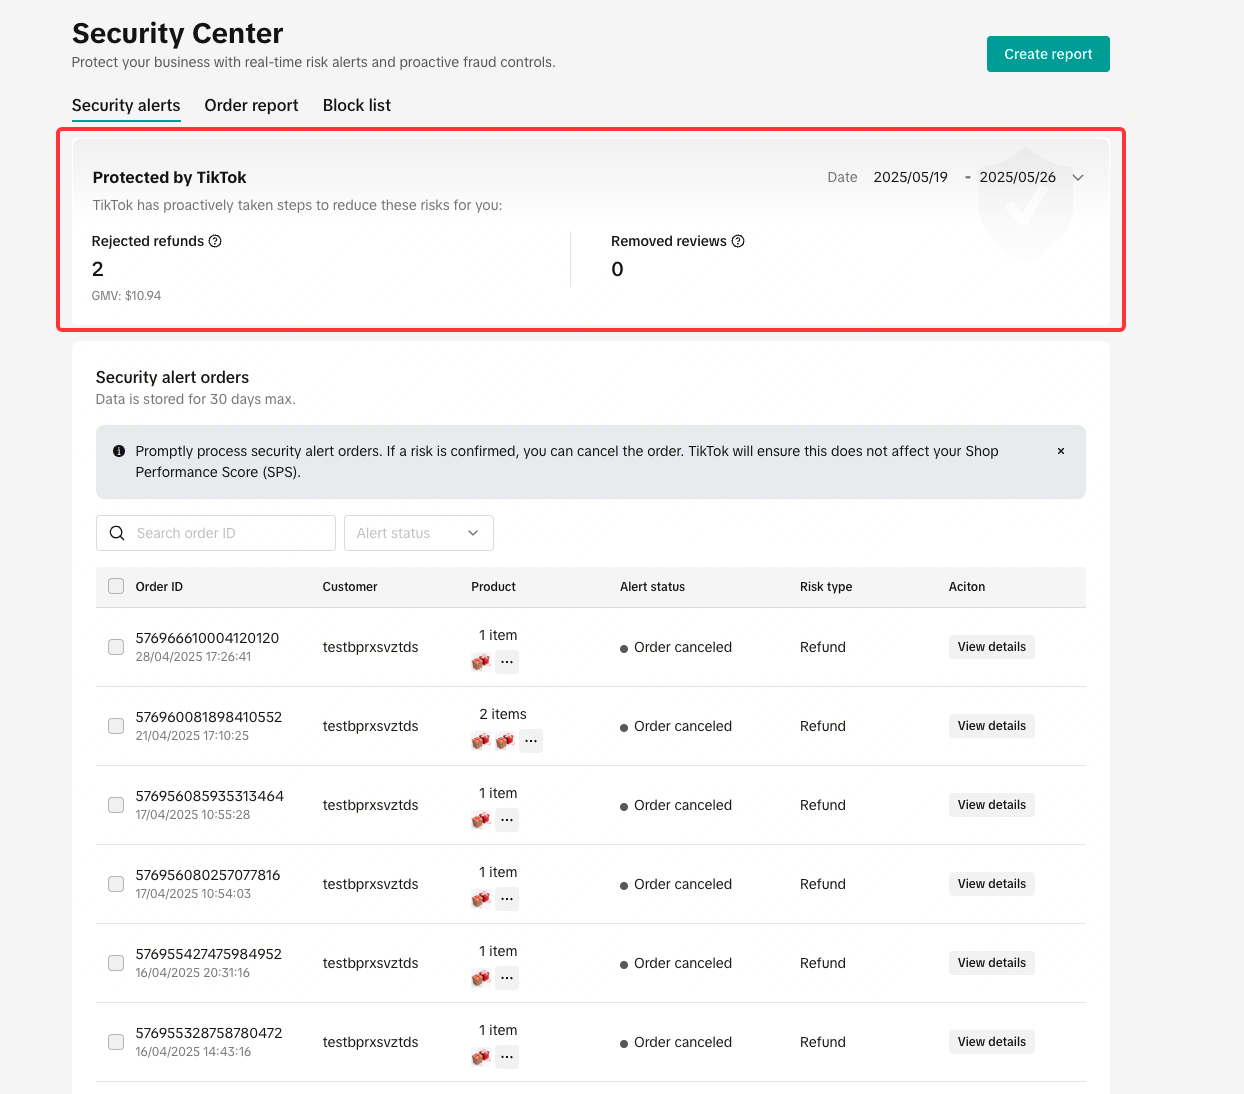The height and width of the screenshot is (1094, 1244).
Task: Select the checkbox for order 576956085935313464
Action: click(115, 804)
